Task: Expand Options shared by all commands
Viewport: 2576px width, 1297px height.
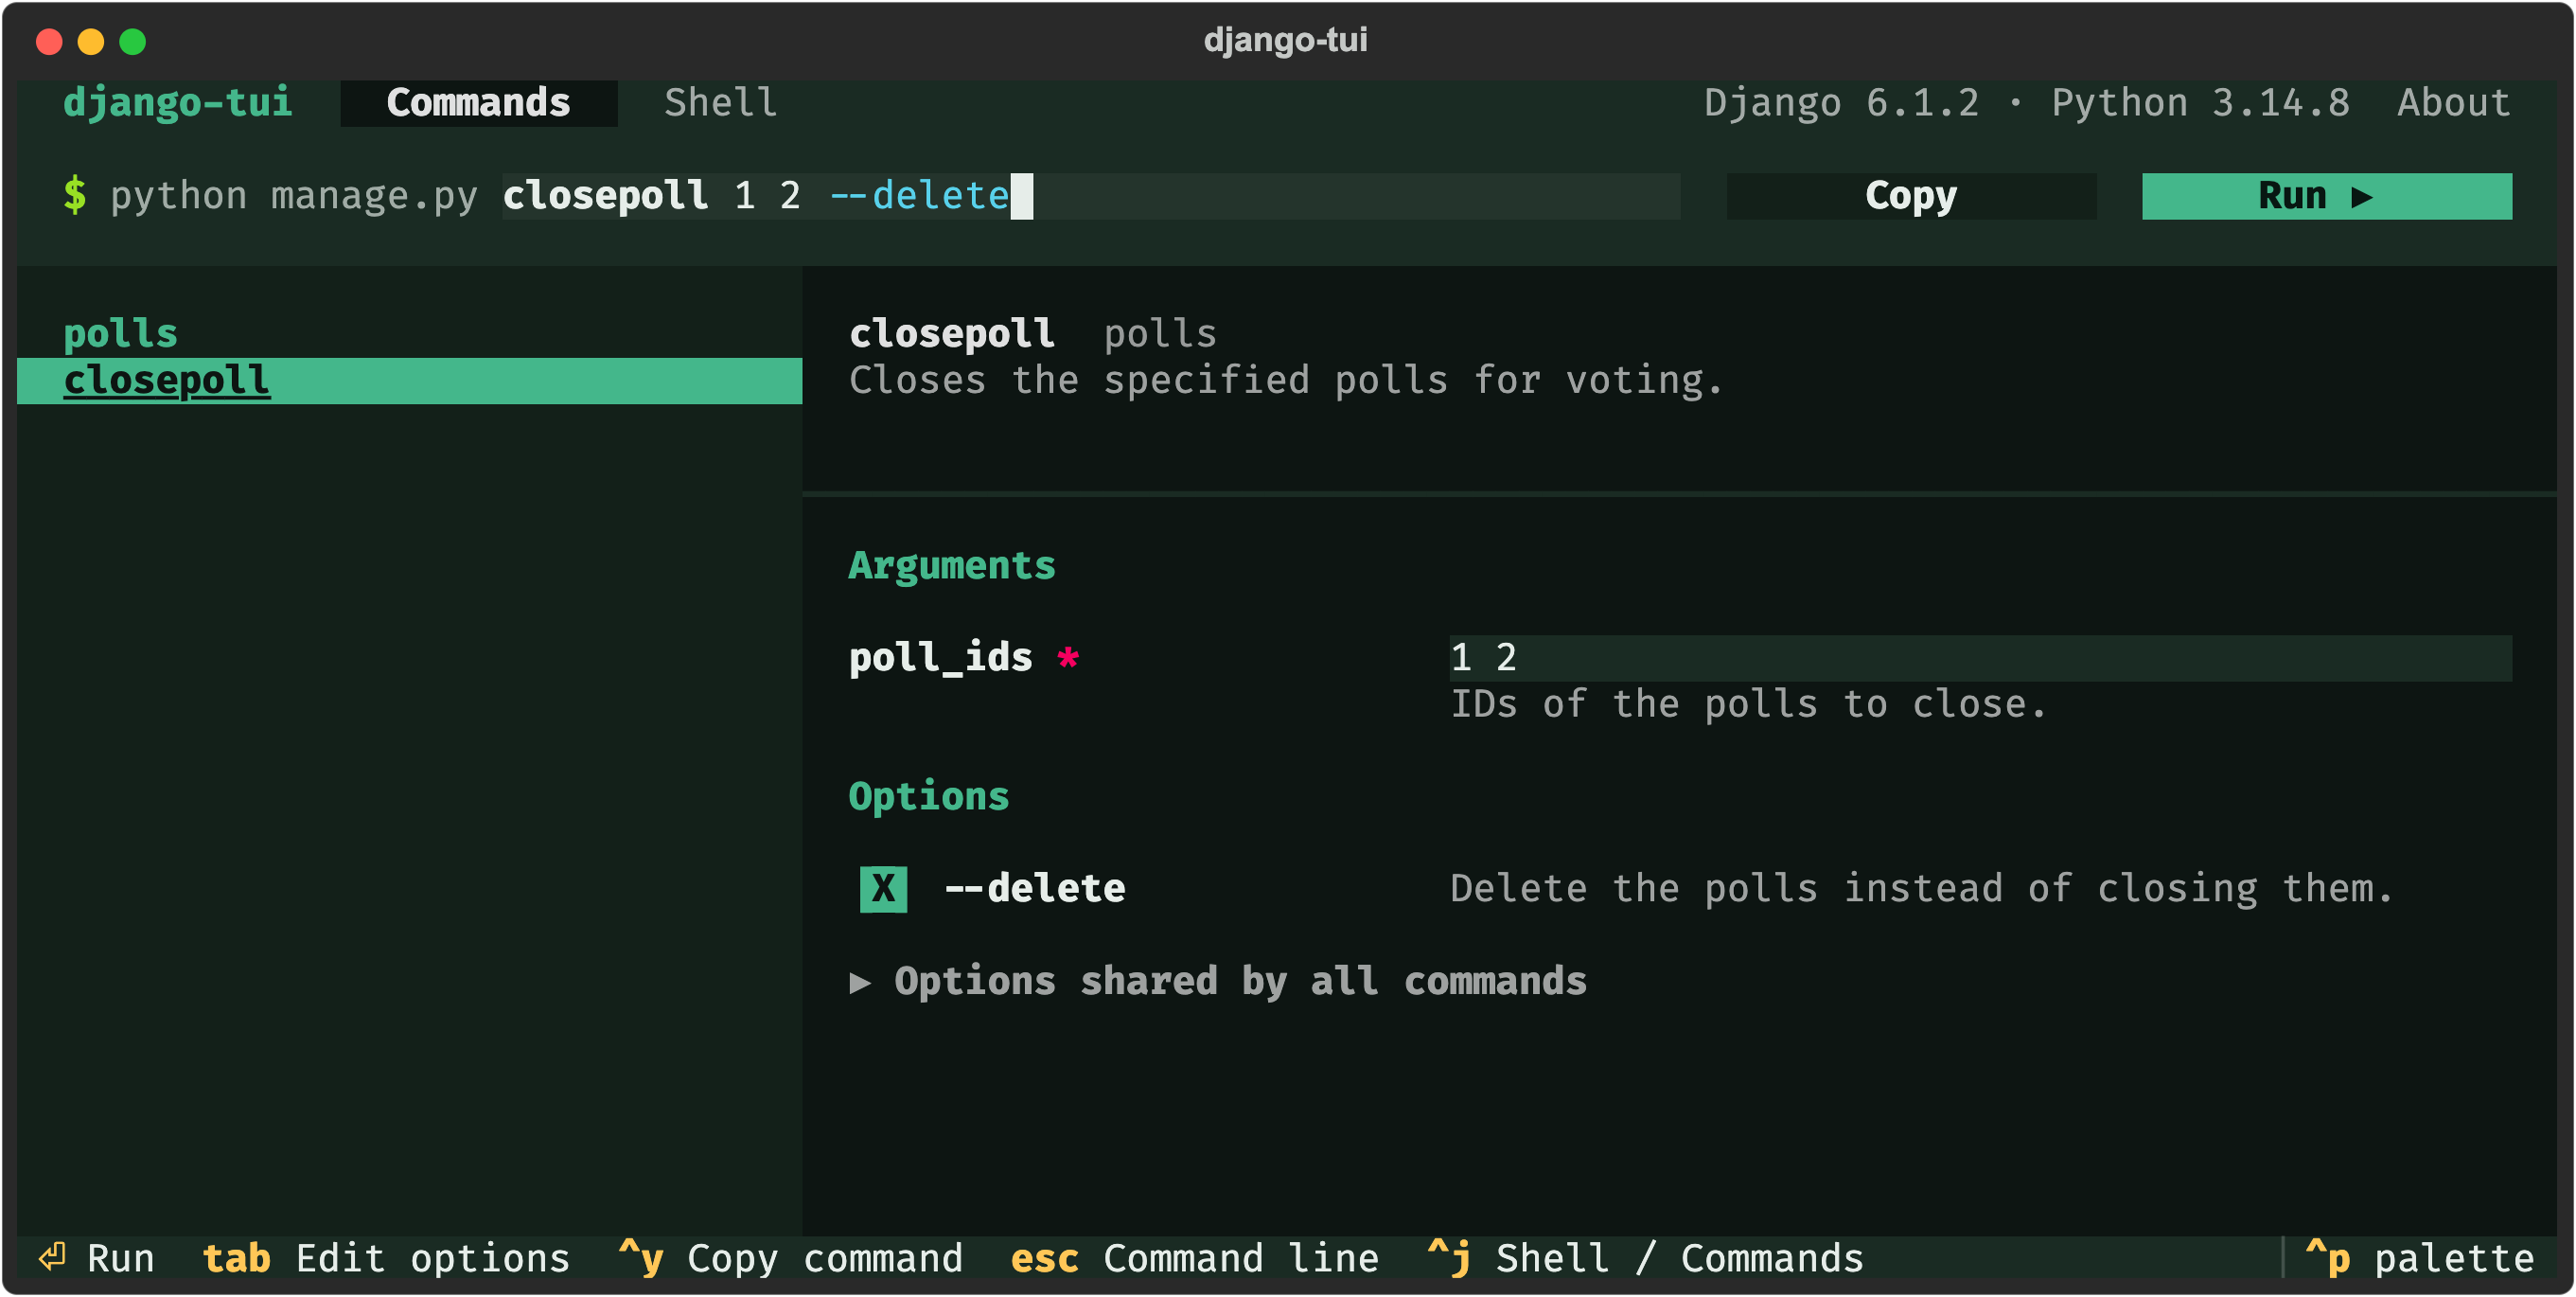Action: 1218,981
